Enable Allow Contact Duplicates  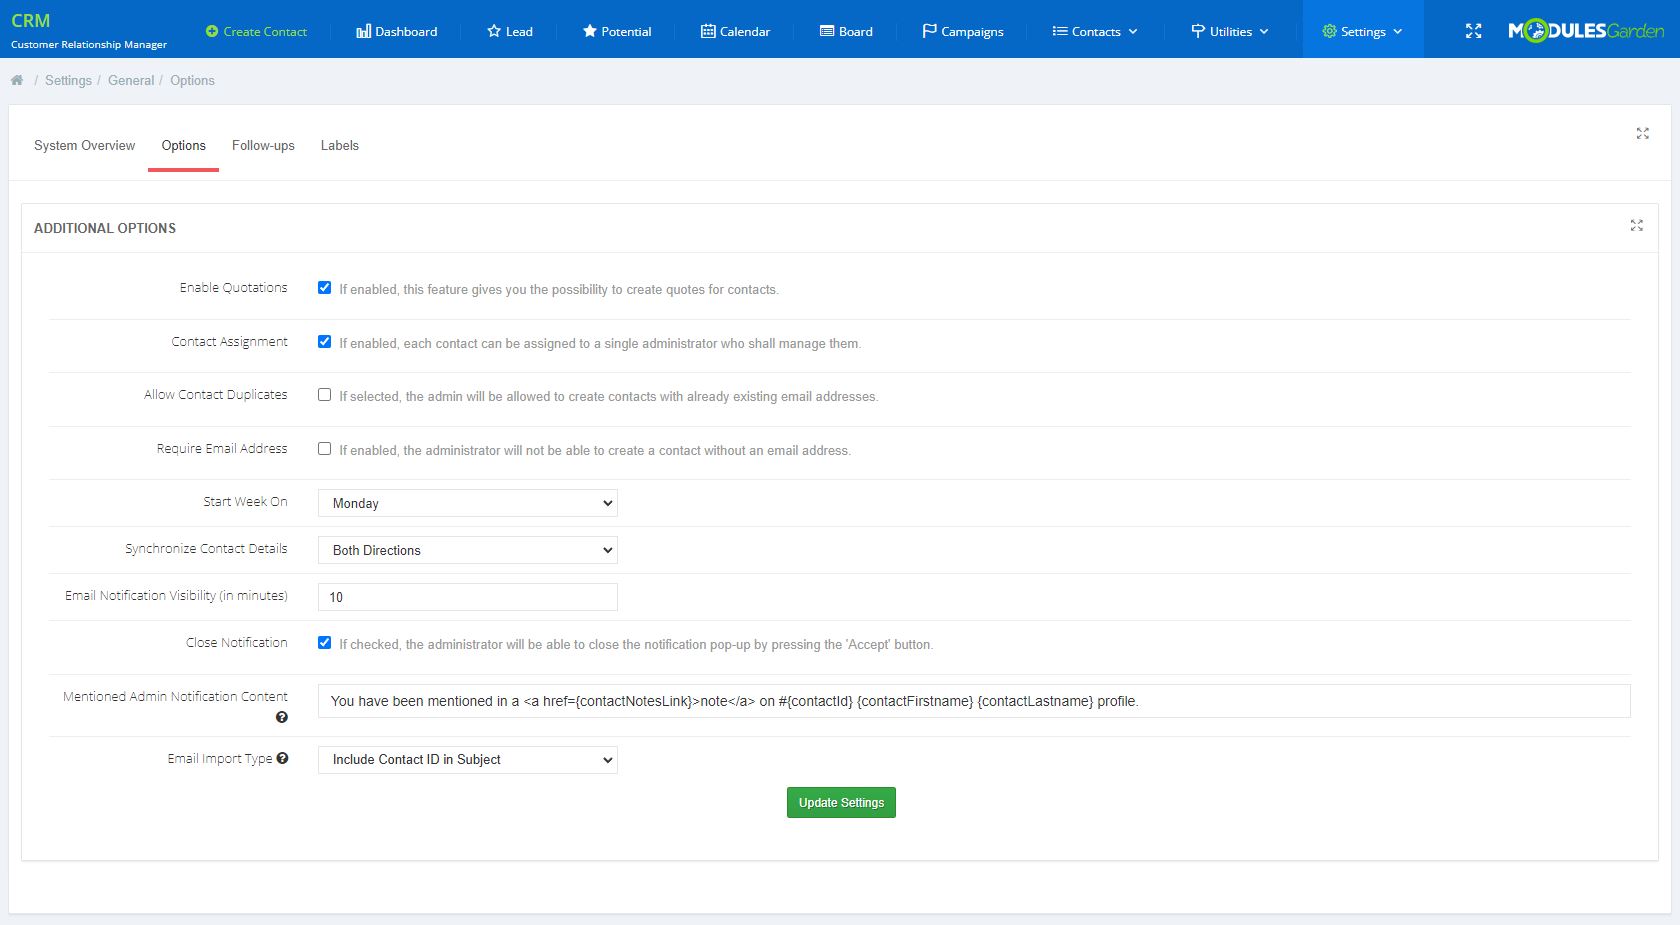pyautogui.click(x=324, y=394)
